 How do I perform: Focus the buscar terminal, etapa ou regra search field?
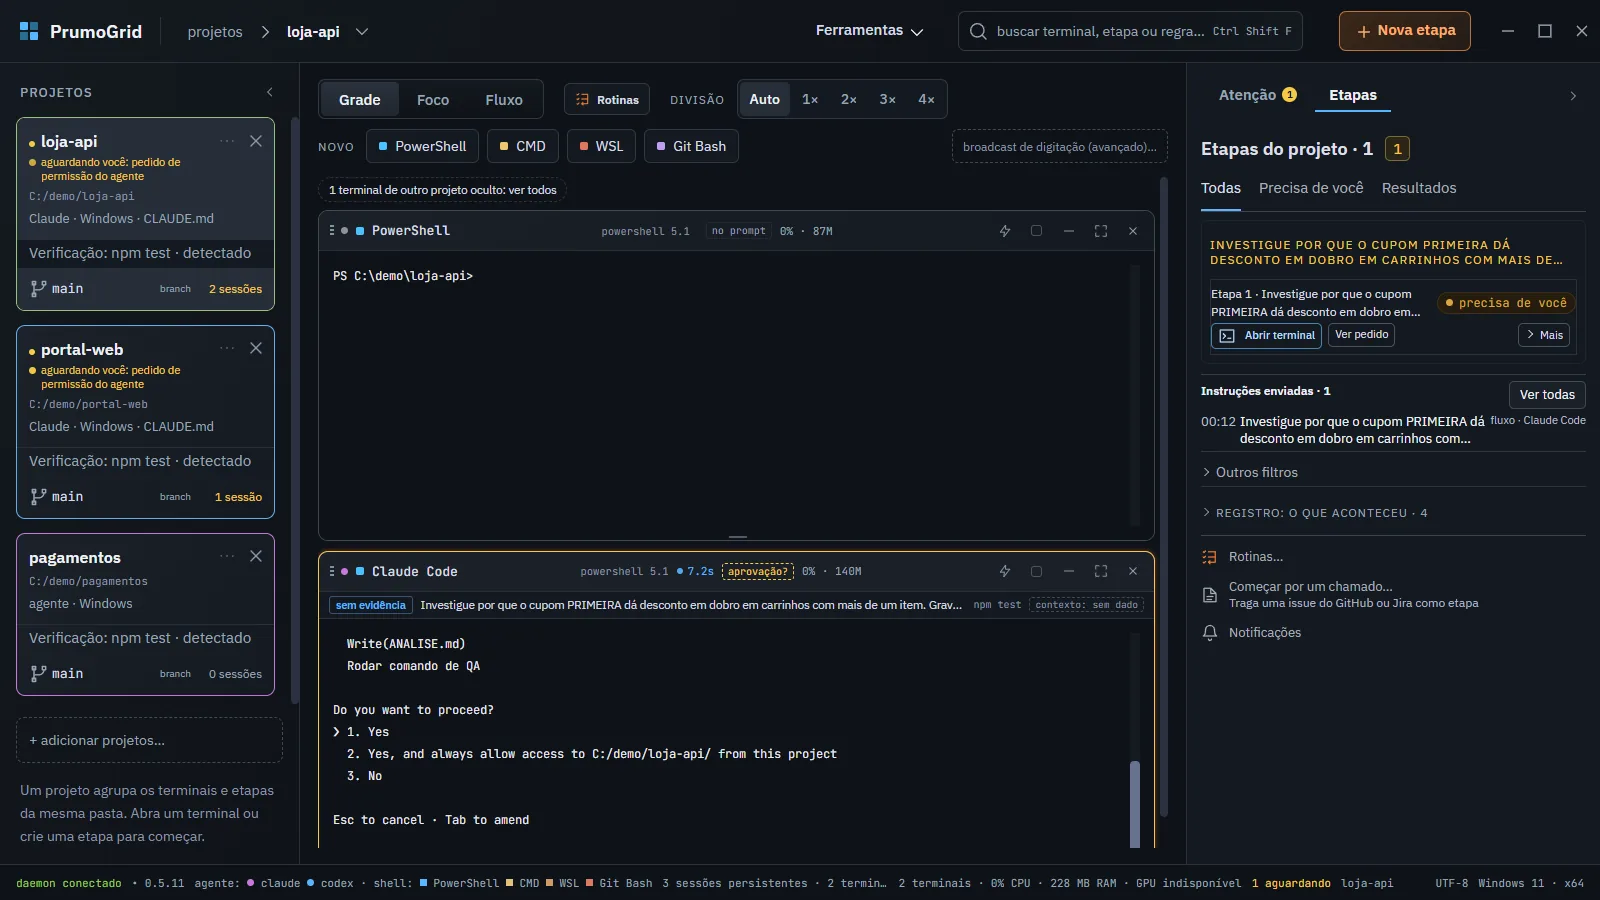[1130, 31]
